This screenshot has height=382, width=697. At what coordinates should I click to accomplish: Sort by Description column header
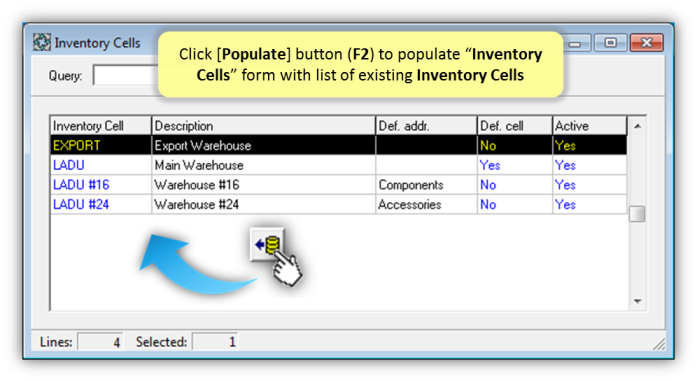pos(264,126)
